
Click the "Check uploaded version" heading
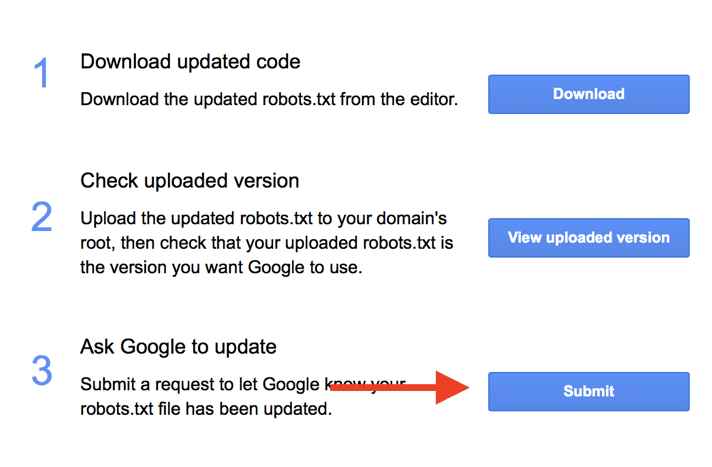click(189, 181)
